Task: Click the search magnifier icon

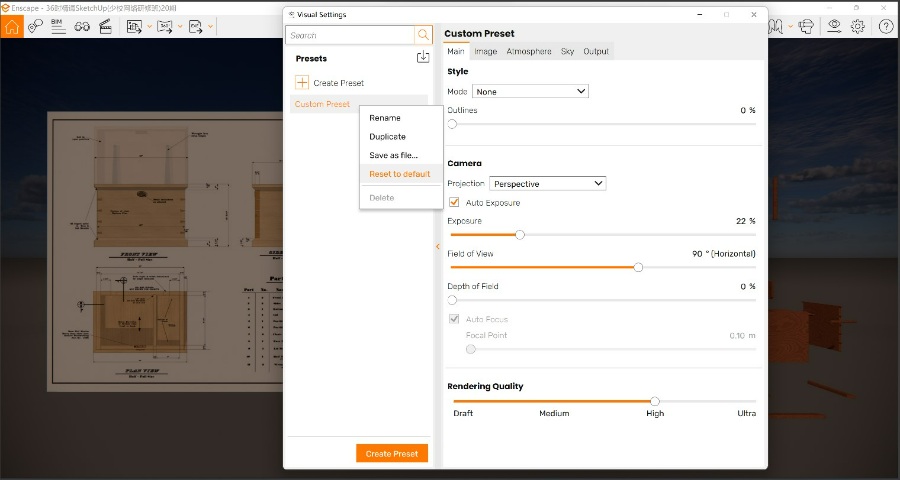Action: click(x=424, y=35)
